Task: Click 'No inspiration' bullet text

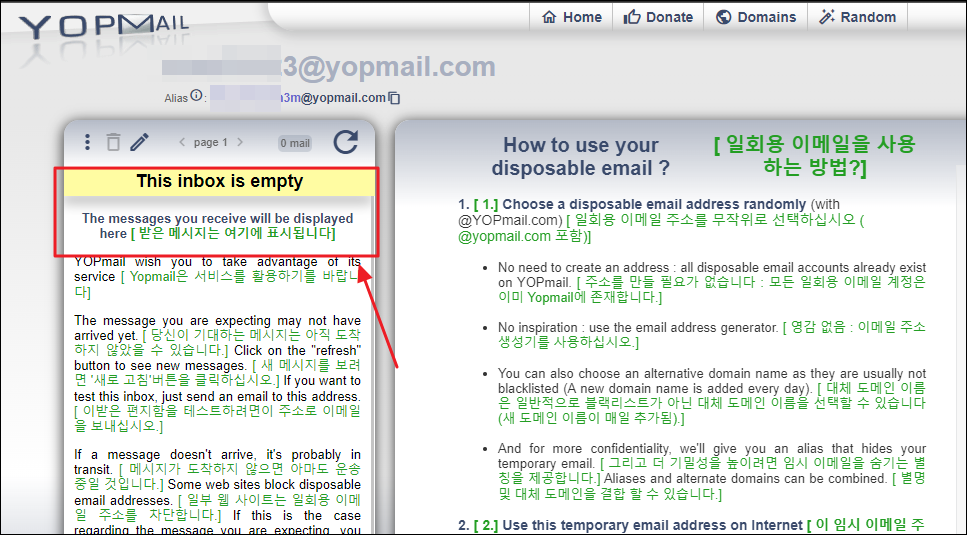Action: click(712, 335)
